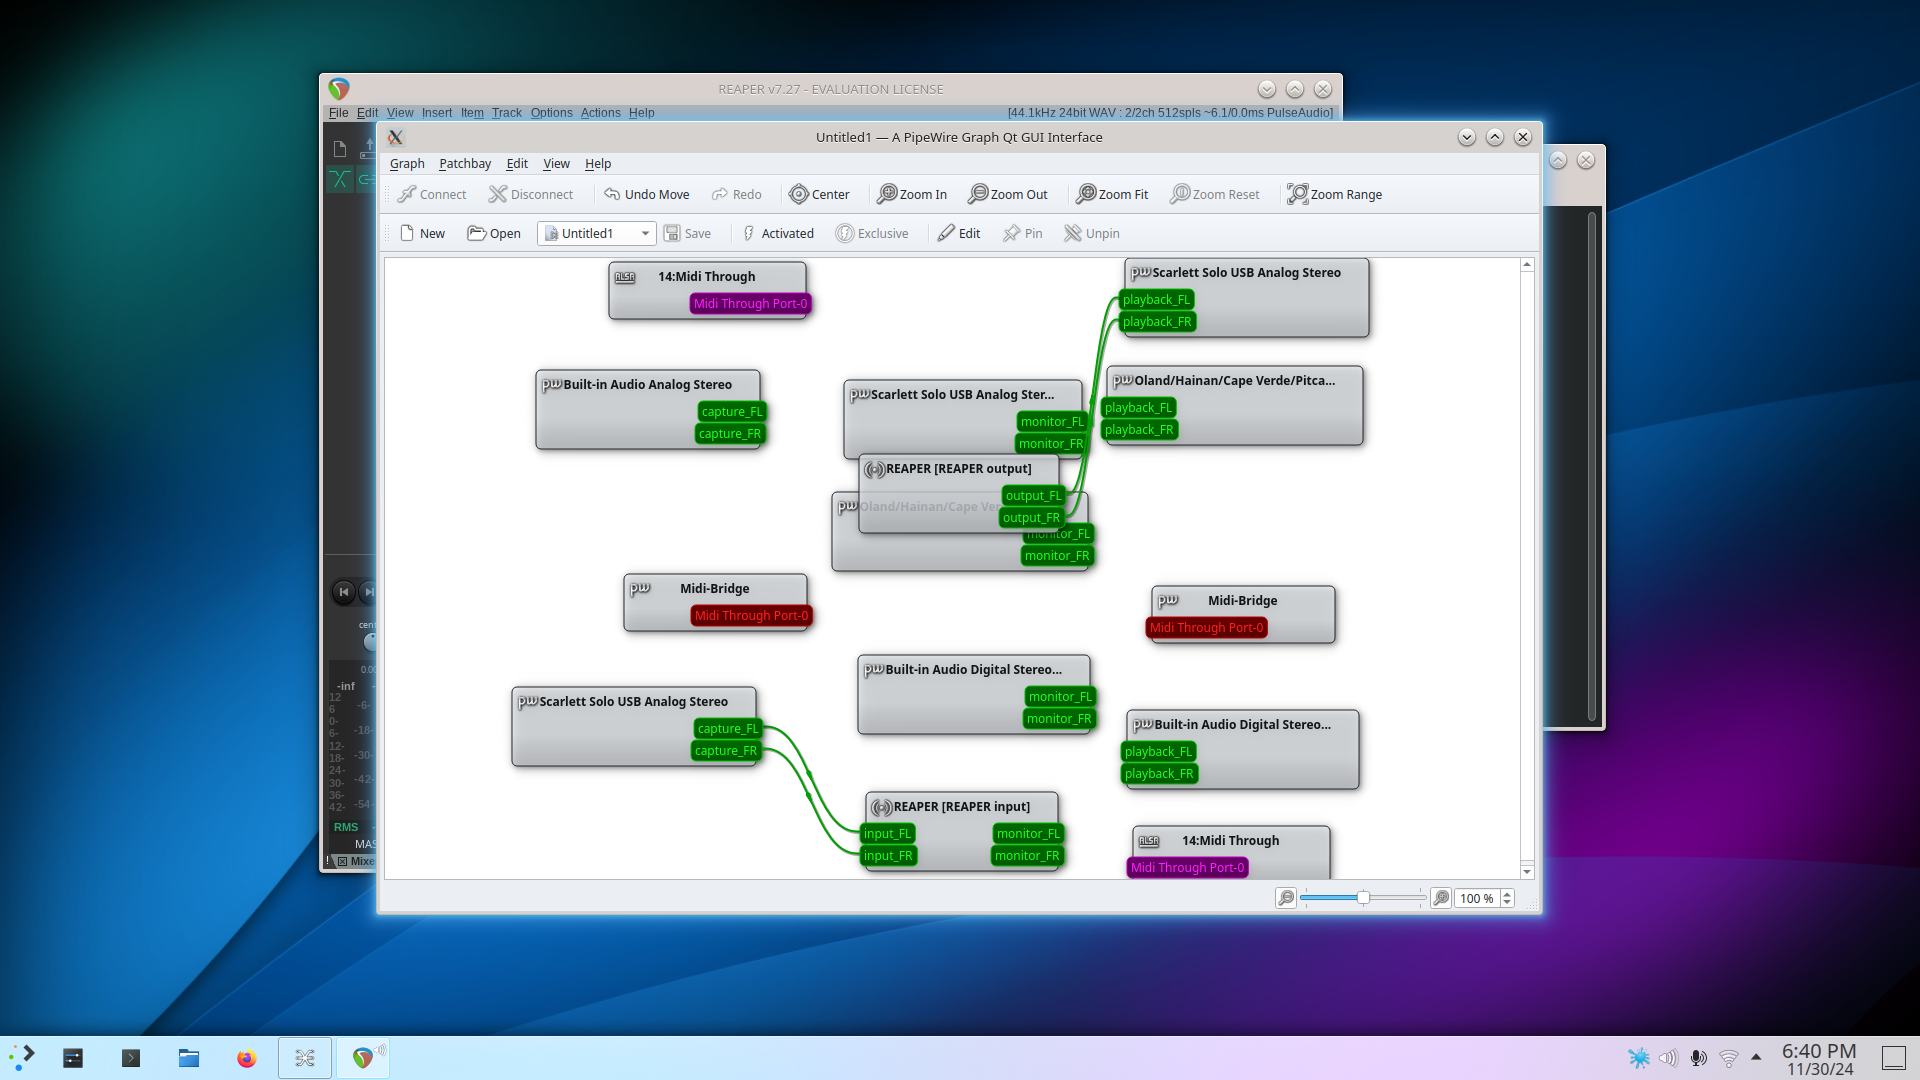
Task: Click the zoom slider handle
Action: tap(1363, 898)
